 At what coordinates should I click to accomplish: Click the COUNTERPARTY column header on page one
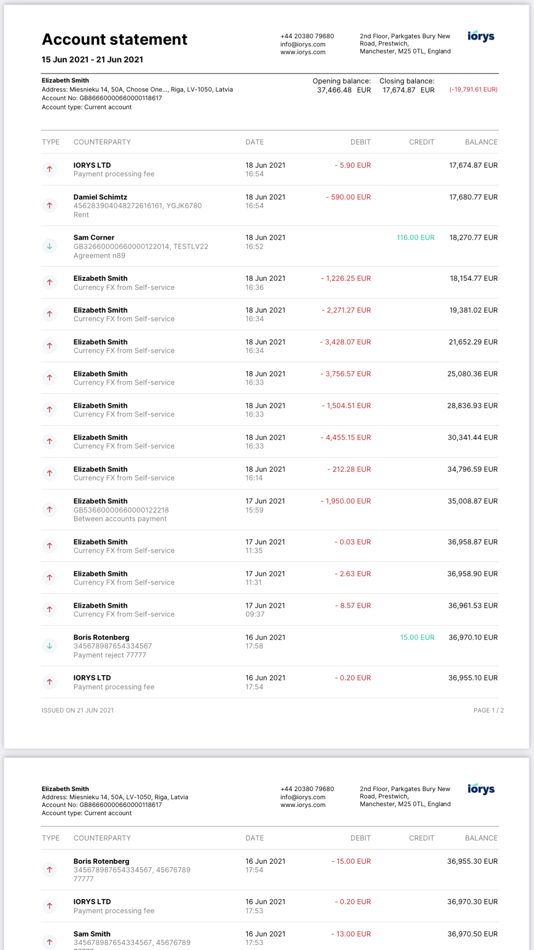pyautogui.click(x=102, y=142)
